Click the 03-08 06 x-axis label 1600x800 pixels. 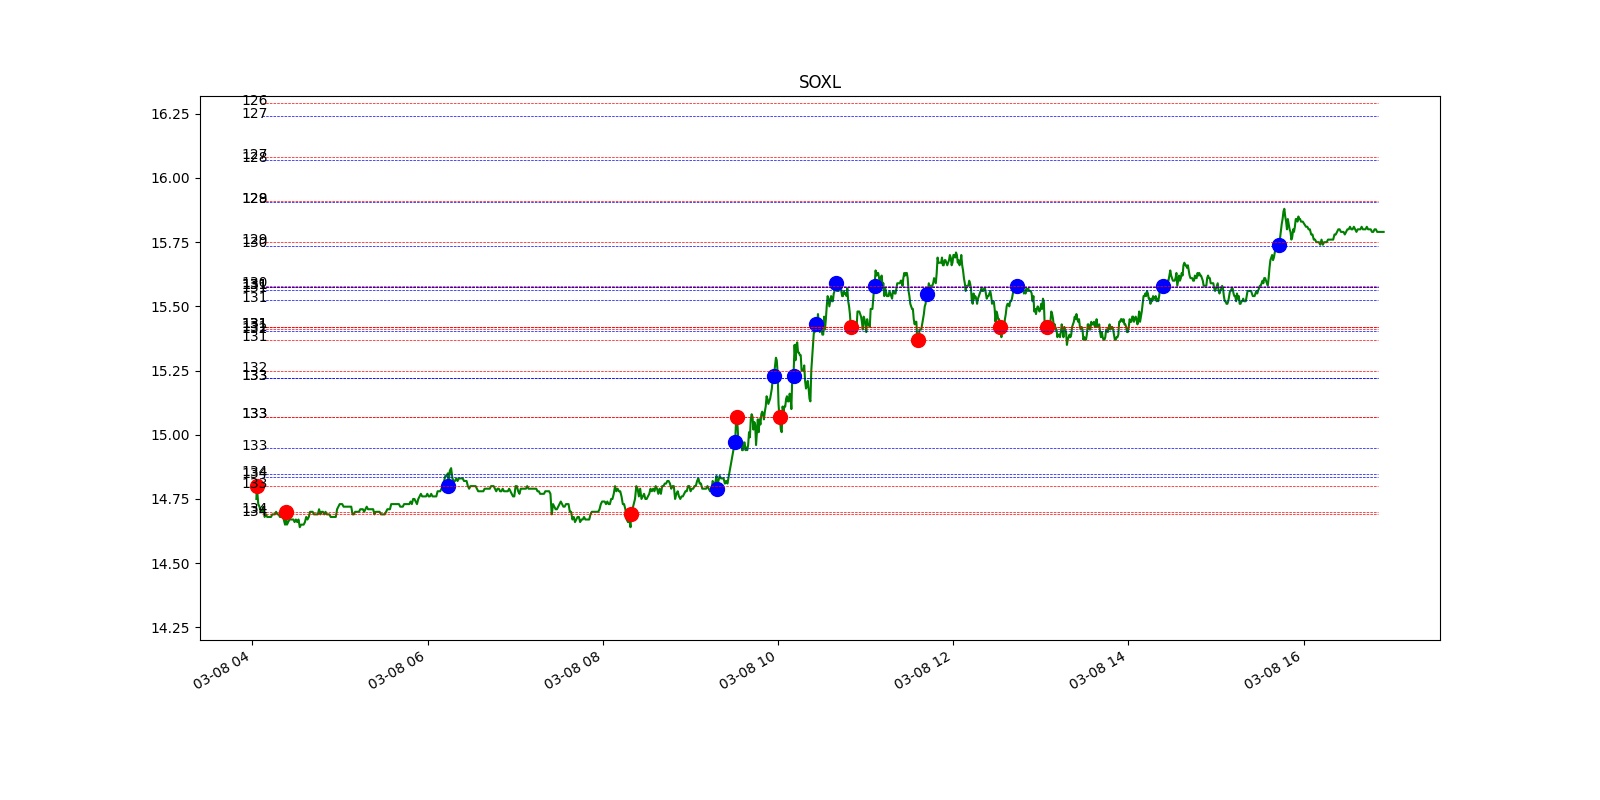pos(397,669)
